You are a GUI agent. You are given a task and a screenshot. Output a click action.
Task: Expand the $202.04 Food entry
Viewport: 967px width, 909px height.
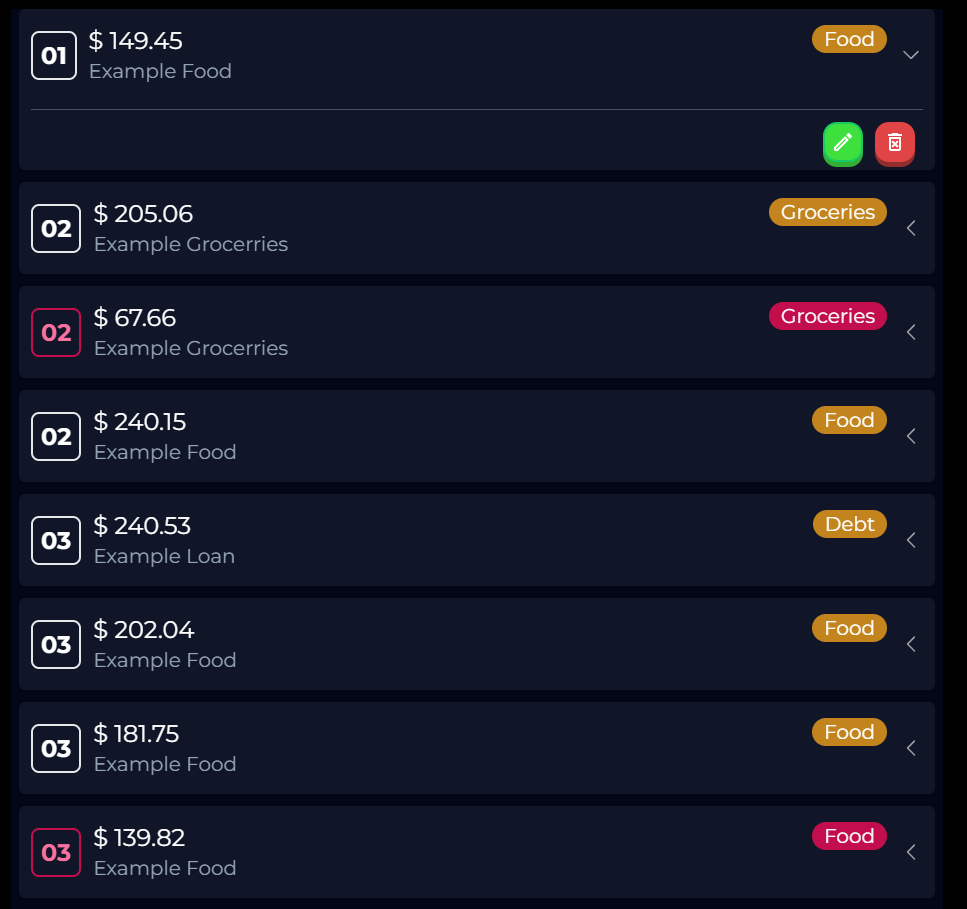click(910, 644)
